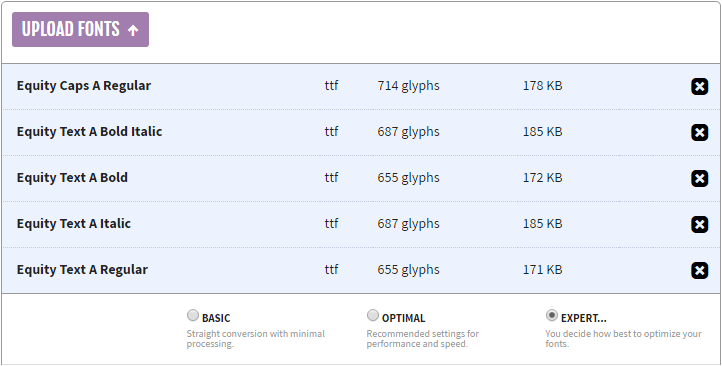Click the You decide how best description
Screen dimensions: 722x366
click(x=623, y=339)
